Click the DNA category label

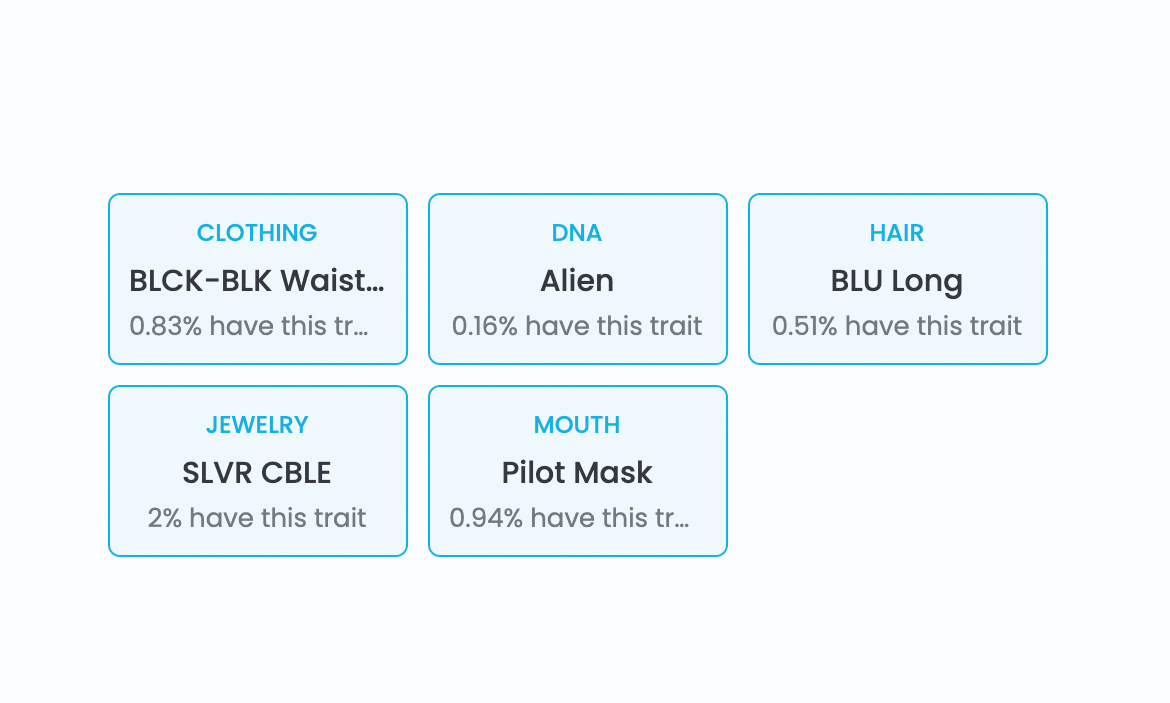pyautogui.click(x=577, y=233)
